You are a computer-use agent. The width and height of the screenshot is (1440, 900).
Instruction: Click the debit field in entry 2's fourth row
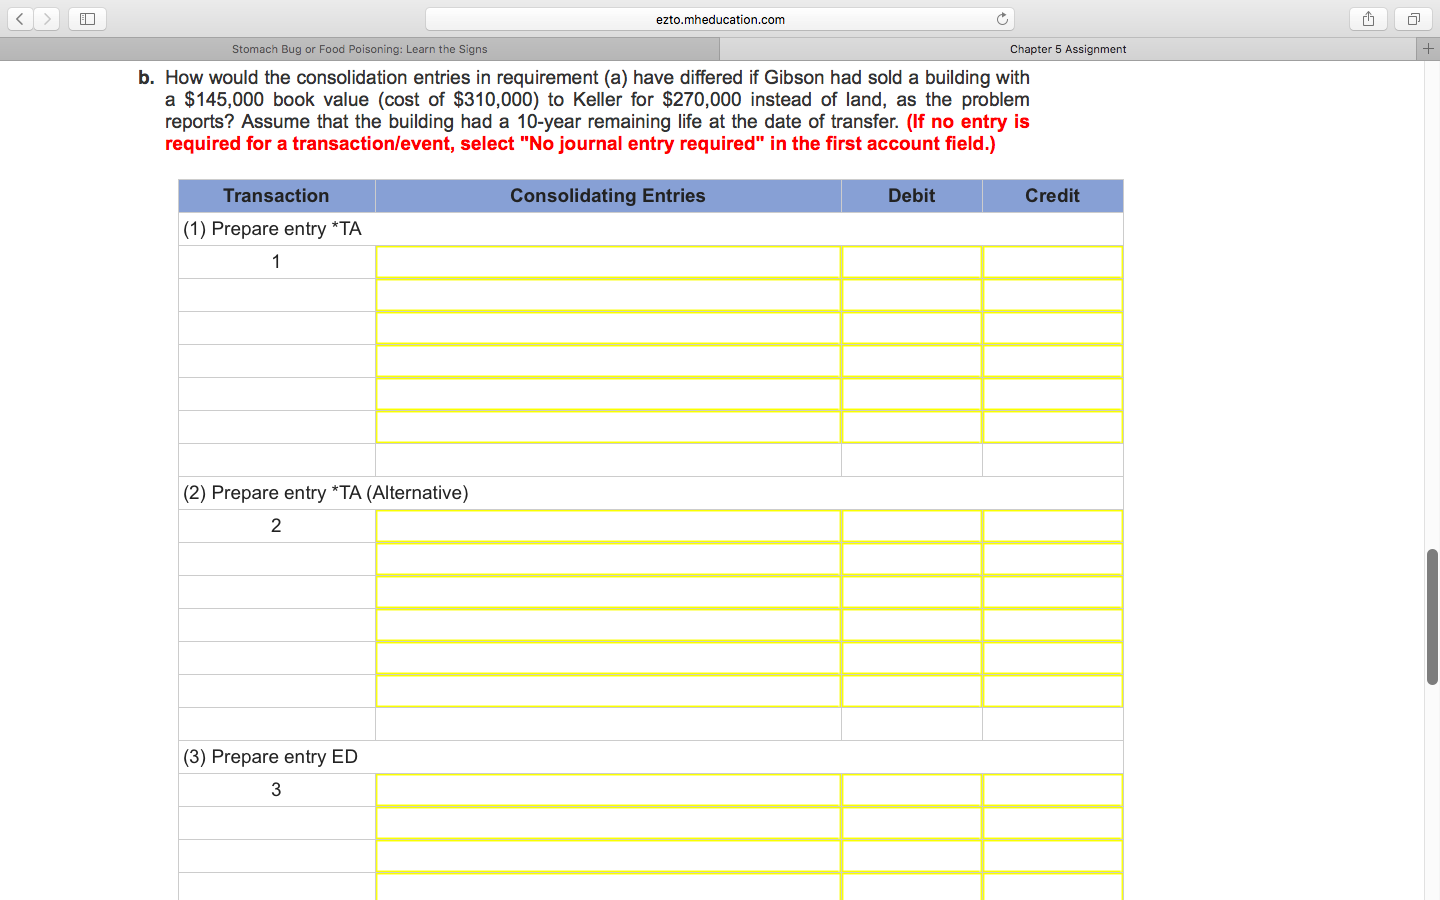[912, 625]
